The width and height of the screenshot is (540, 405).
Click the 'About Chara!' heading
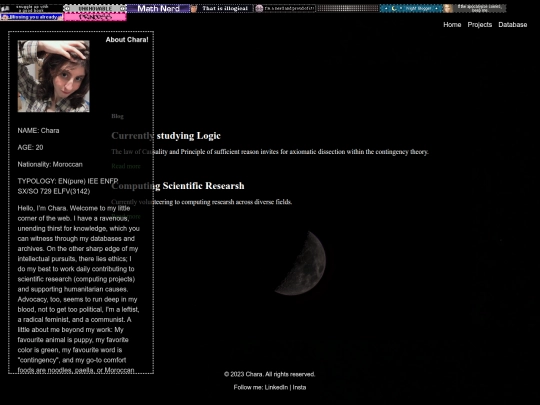pyautogui.click(x=127, y=40)
